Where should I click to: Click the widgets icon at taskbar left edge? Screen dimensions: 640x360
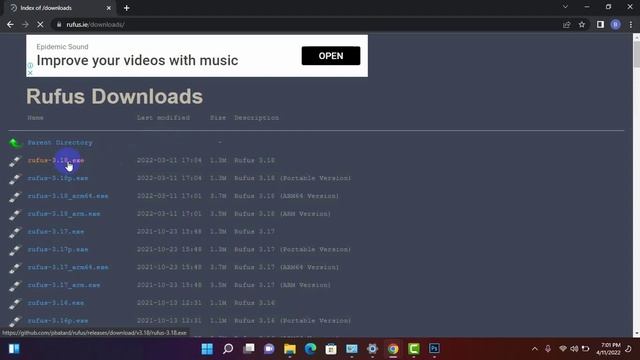pos(14,349)
